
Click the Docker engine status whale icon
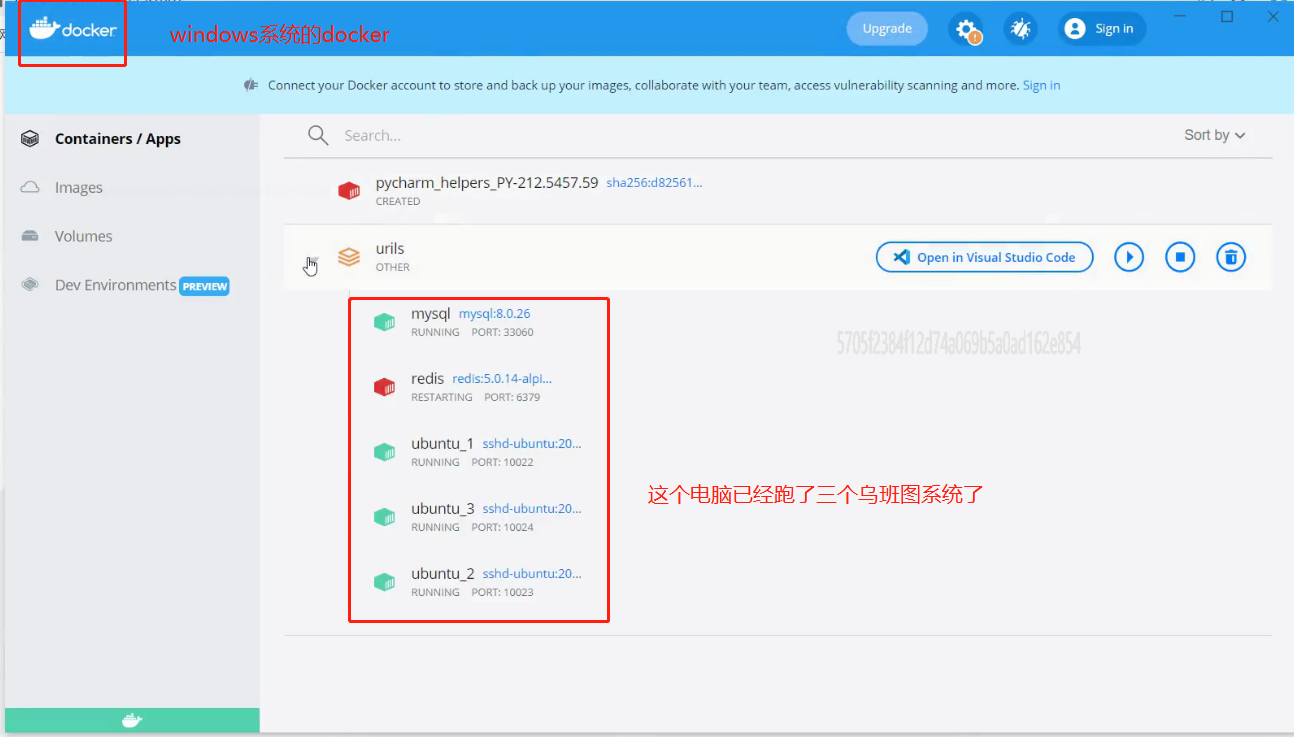pos(132,720)
